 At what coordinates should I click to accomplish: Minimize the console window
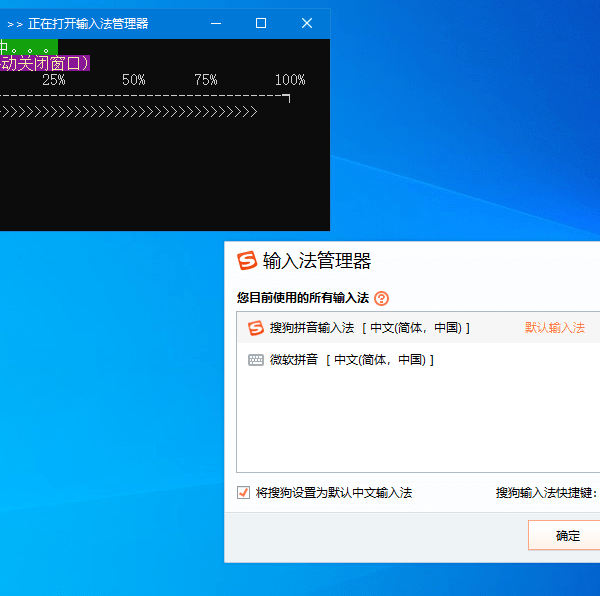pyautogui.click(x=214, y=23)
